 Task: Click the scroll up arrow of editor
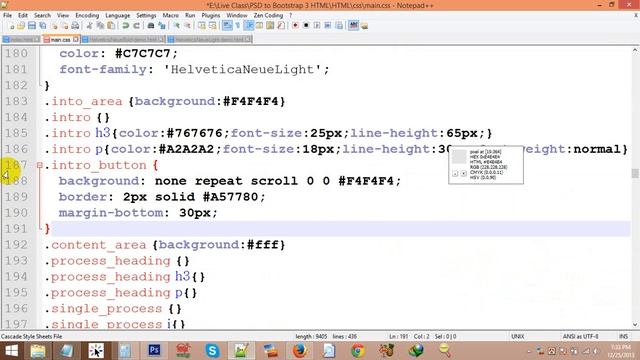(x=635, y=51)
